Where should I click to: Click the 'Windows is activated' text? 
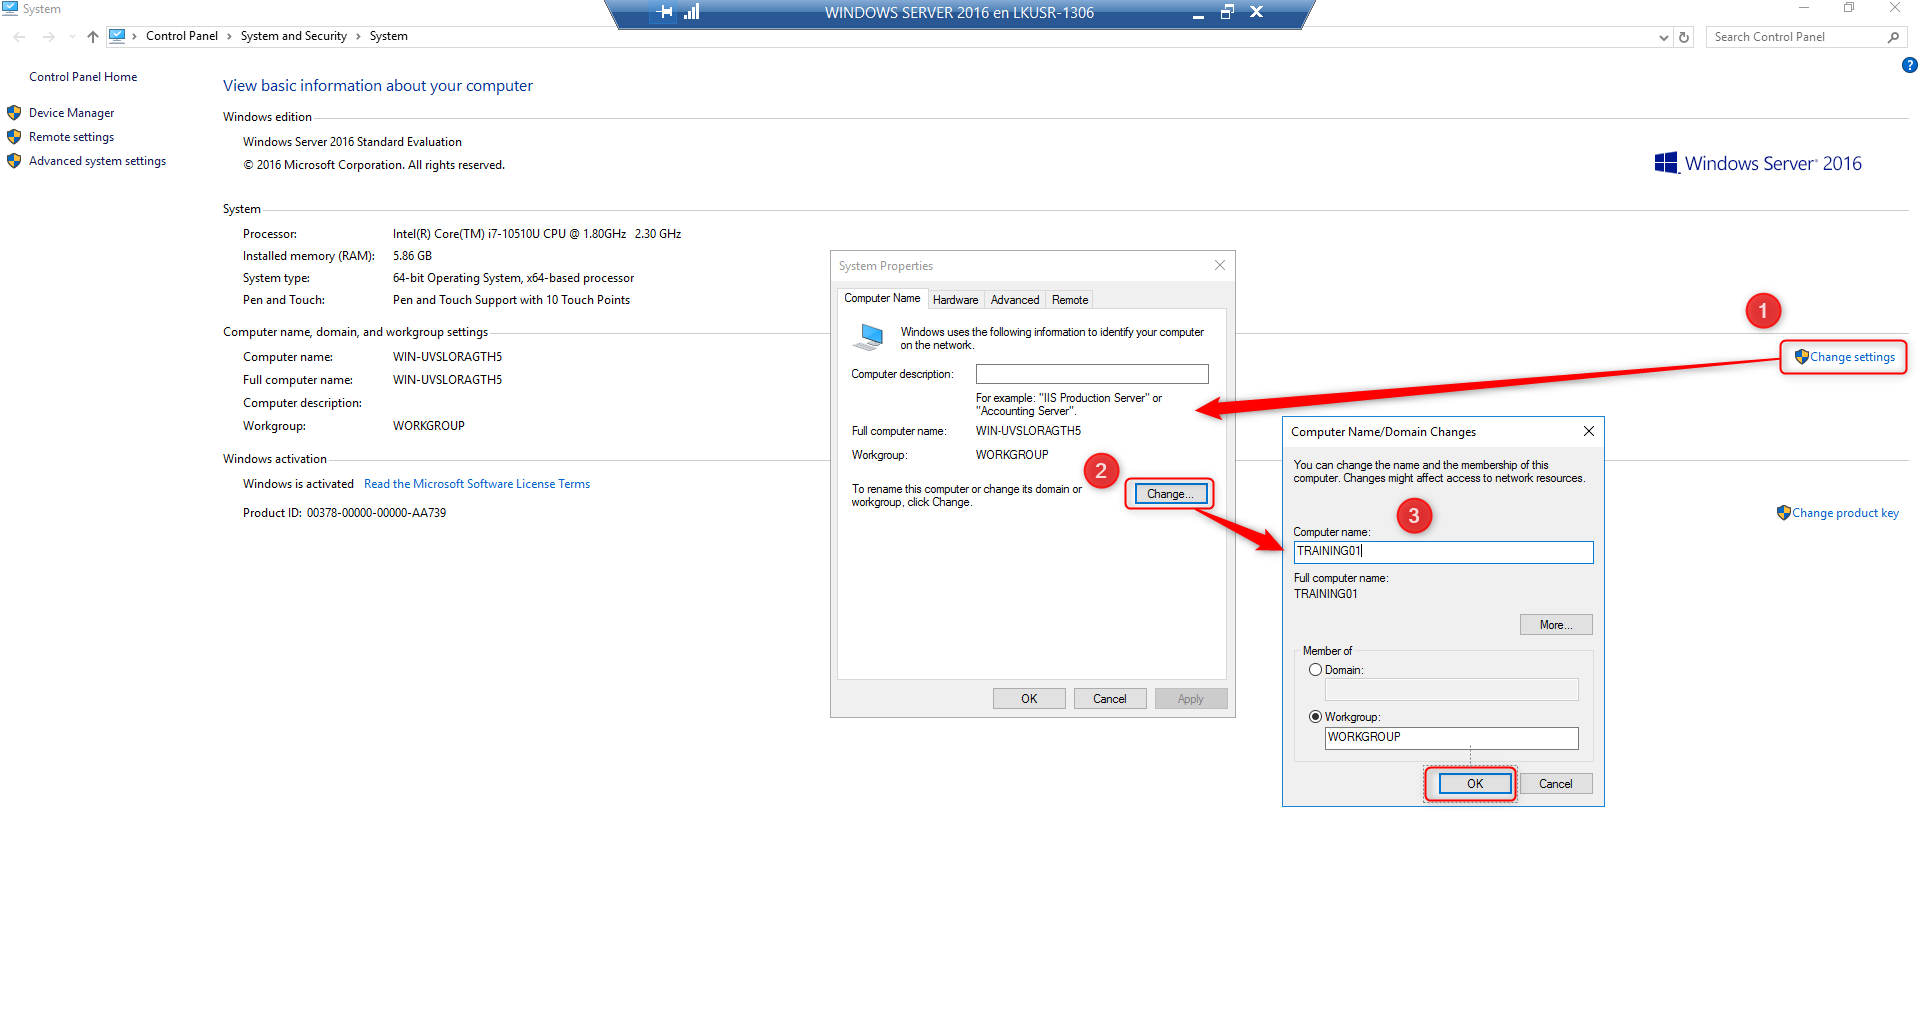tap(298, 484)
